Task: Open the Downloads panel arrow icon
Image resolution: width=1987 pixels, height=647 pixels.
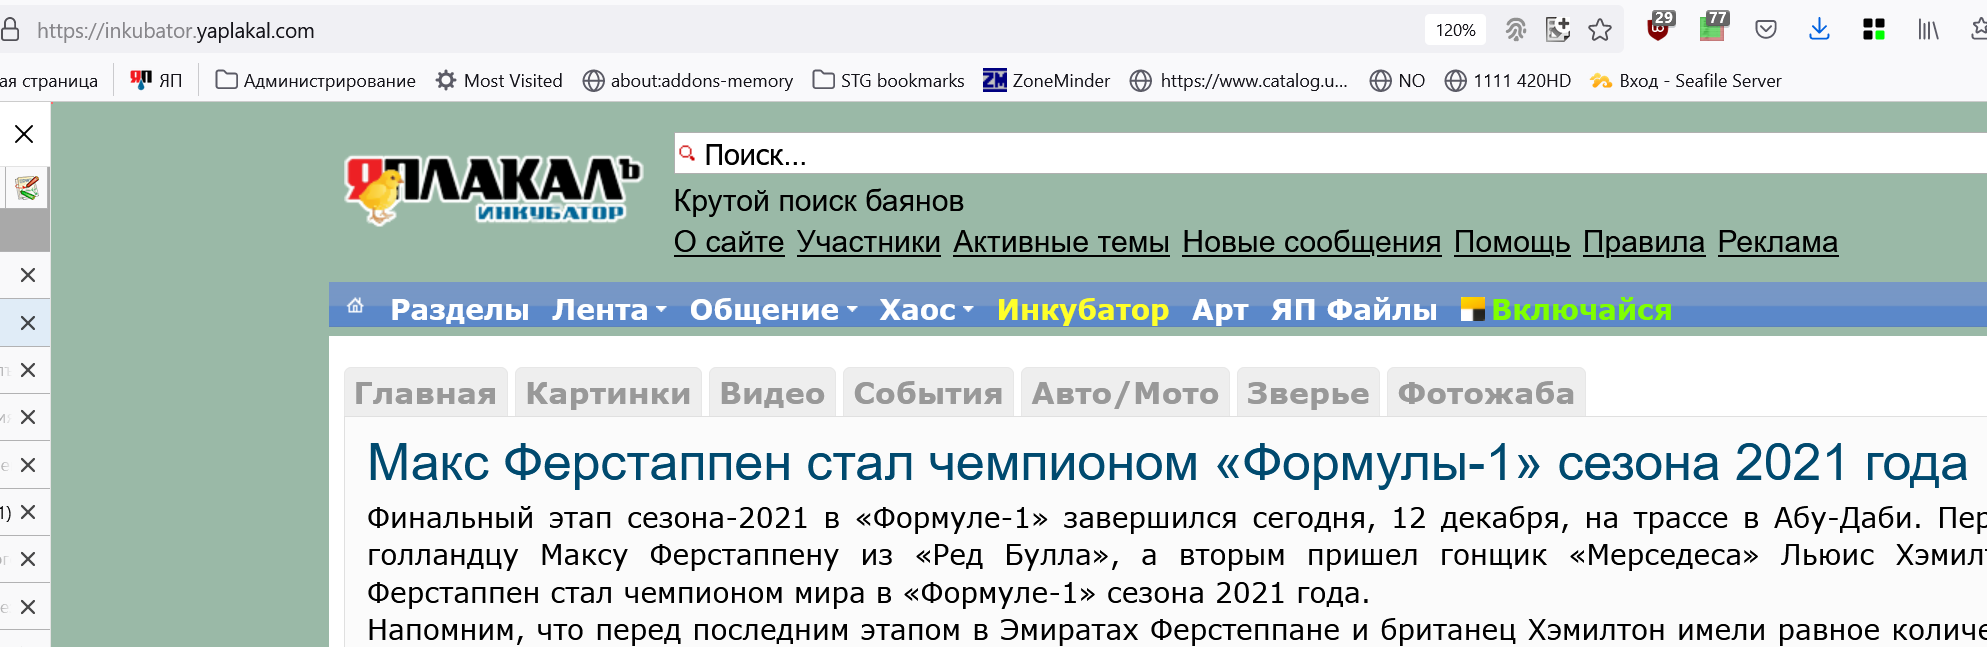Action: [x=1819, y=30]
